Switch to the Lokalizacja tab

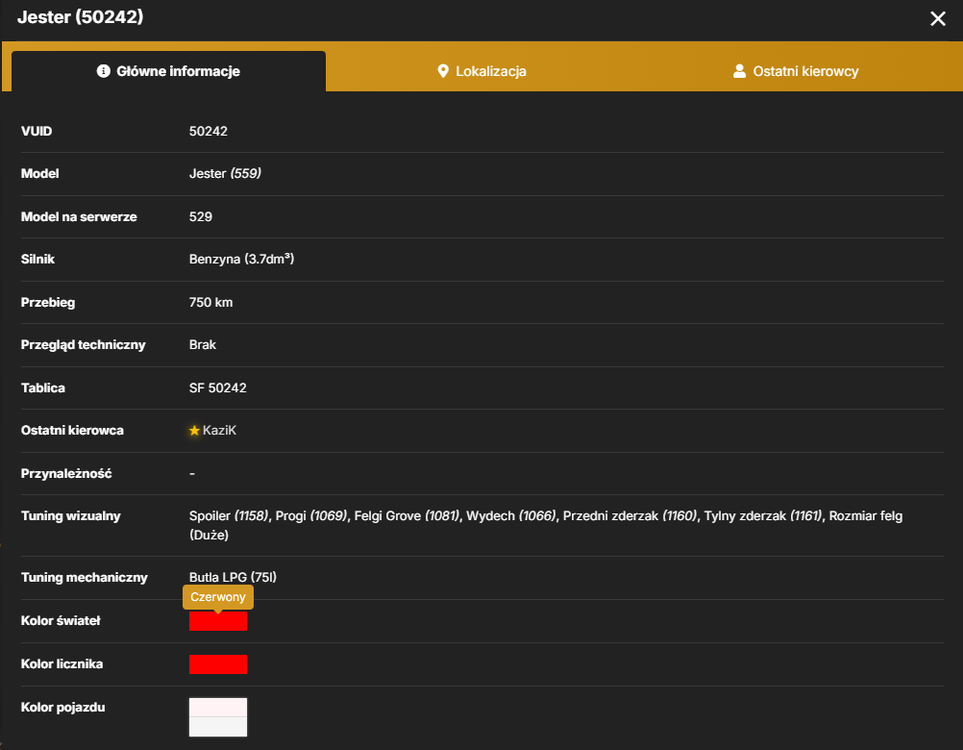pos(482,71)
